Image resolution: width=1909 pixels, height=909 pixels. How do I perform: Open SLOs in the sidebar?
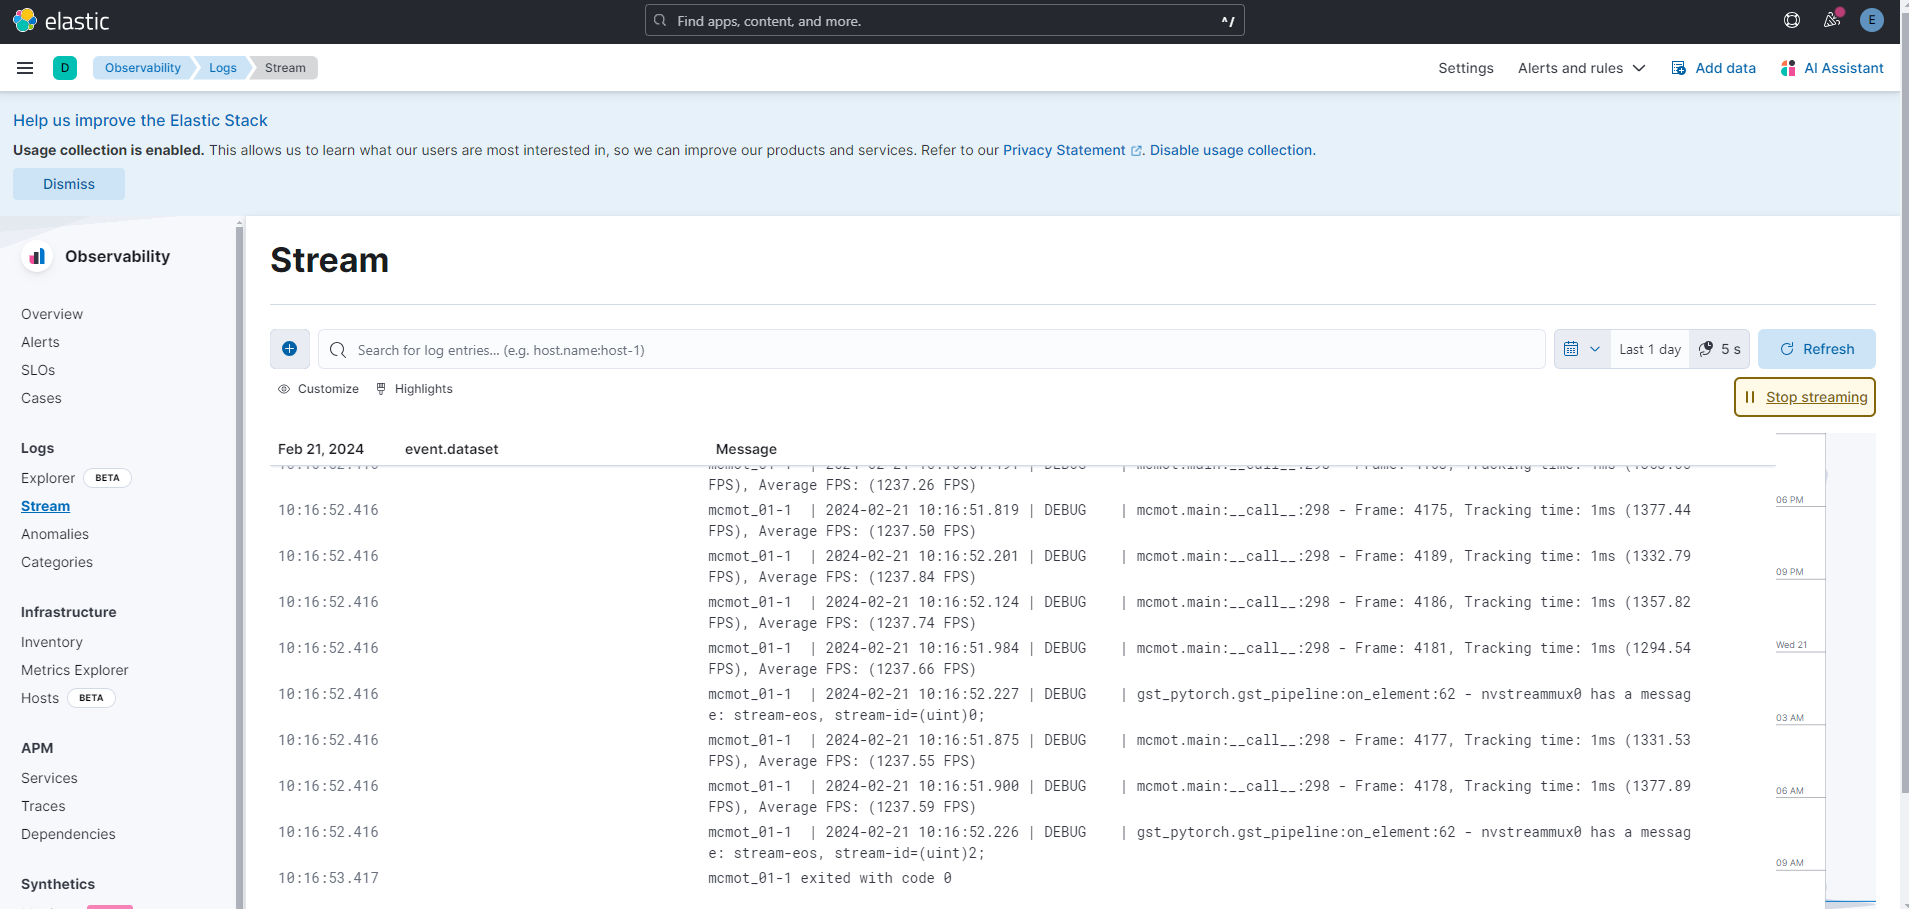[38, 370]
